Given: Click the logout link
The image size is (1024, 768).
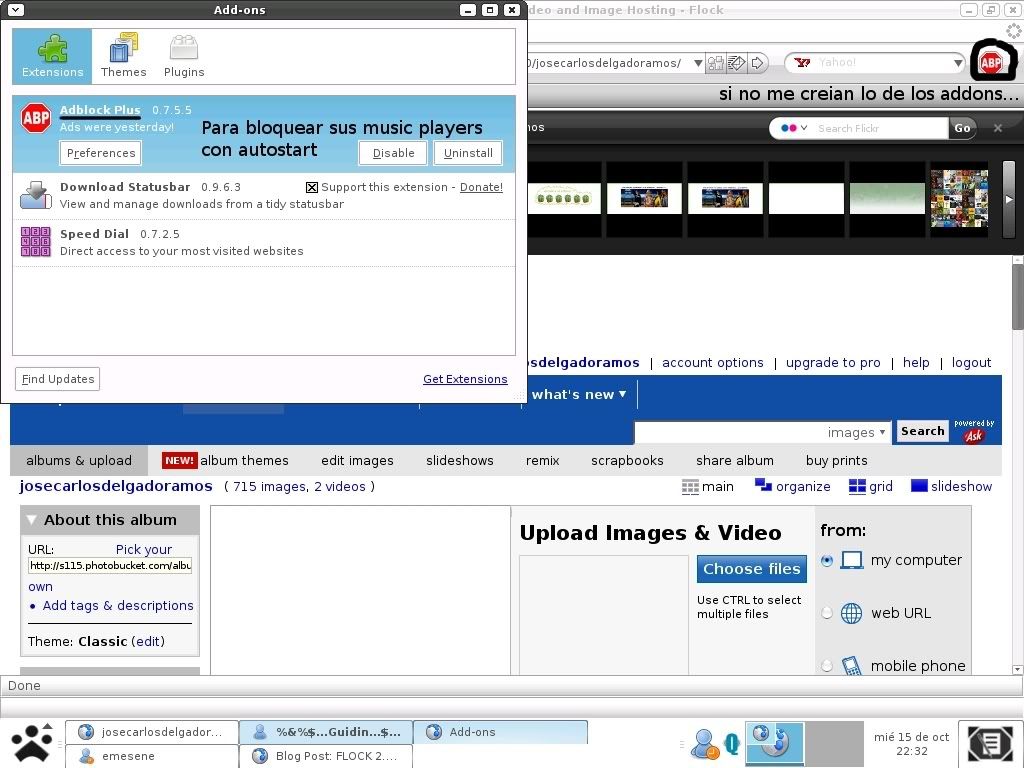Looking at the screenshot, I should pyautogui.click(x=971, y=362).
